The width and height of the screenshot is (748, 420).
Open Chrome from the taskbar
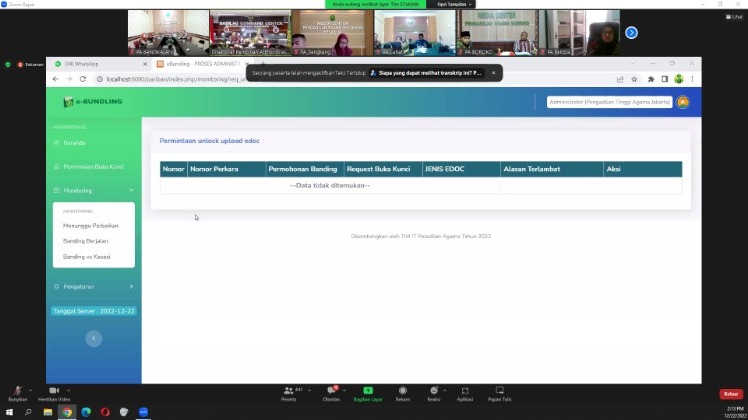coord(67,412)
